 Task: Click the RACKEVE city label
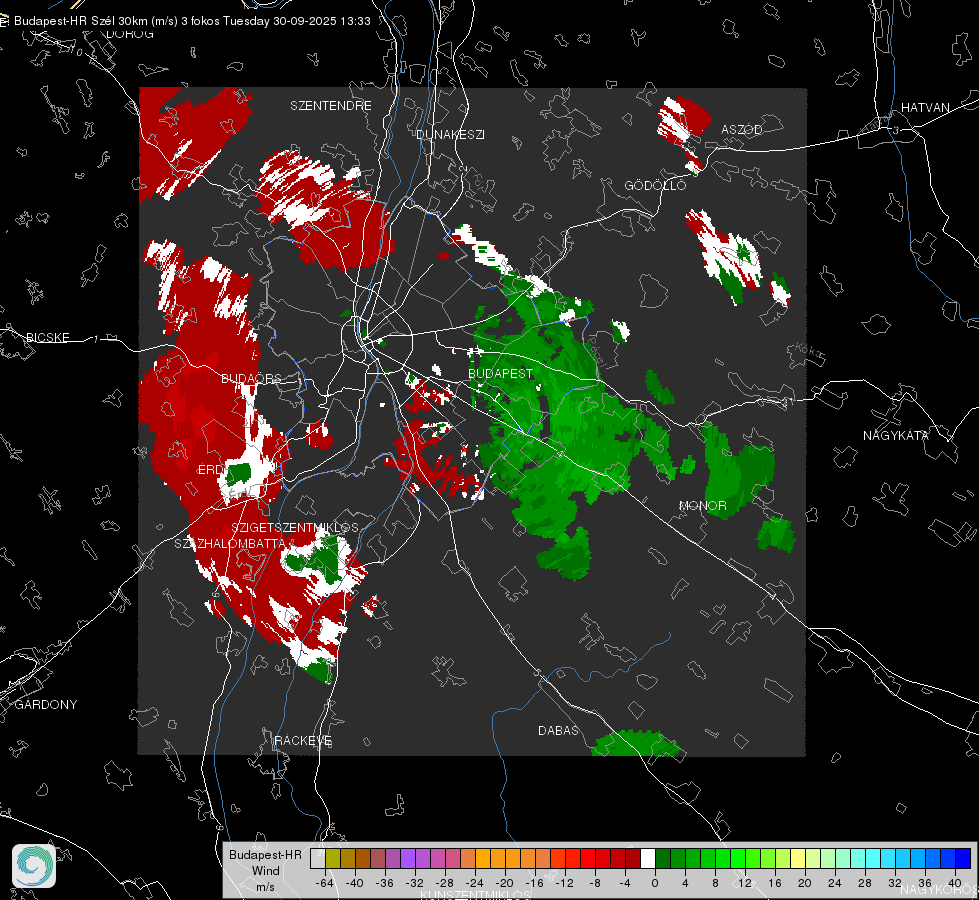303,741
